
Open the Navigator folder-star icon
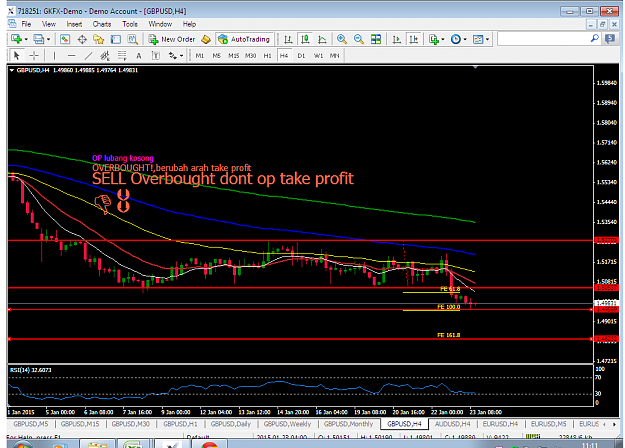(98, 39)
